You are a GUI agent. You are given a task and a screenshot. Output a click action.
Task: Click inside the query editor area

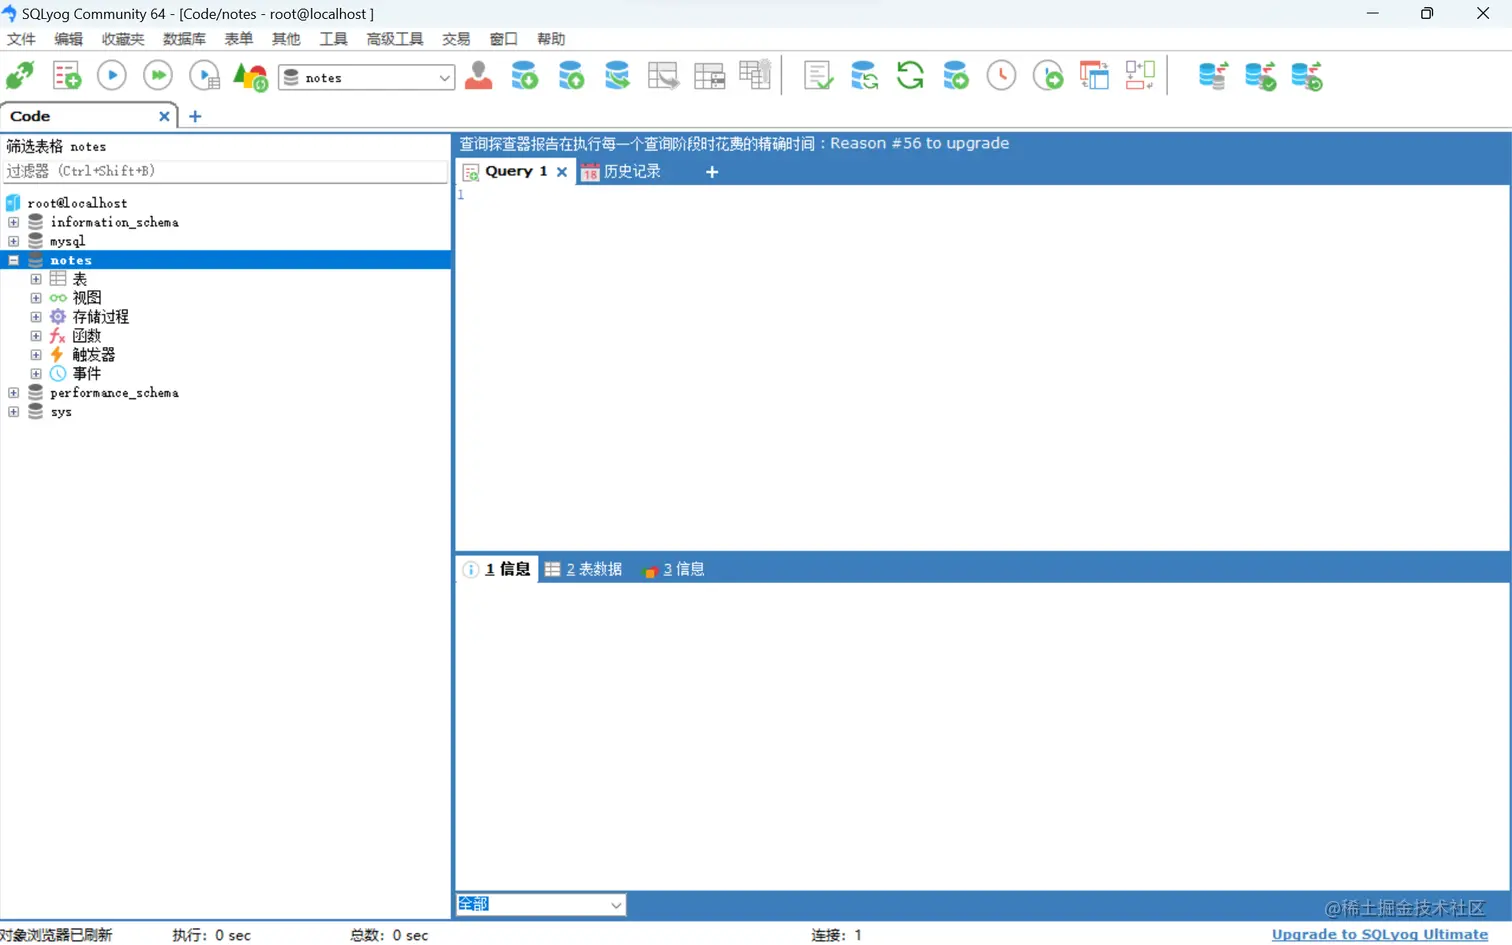point(982,367)
